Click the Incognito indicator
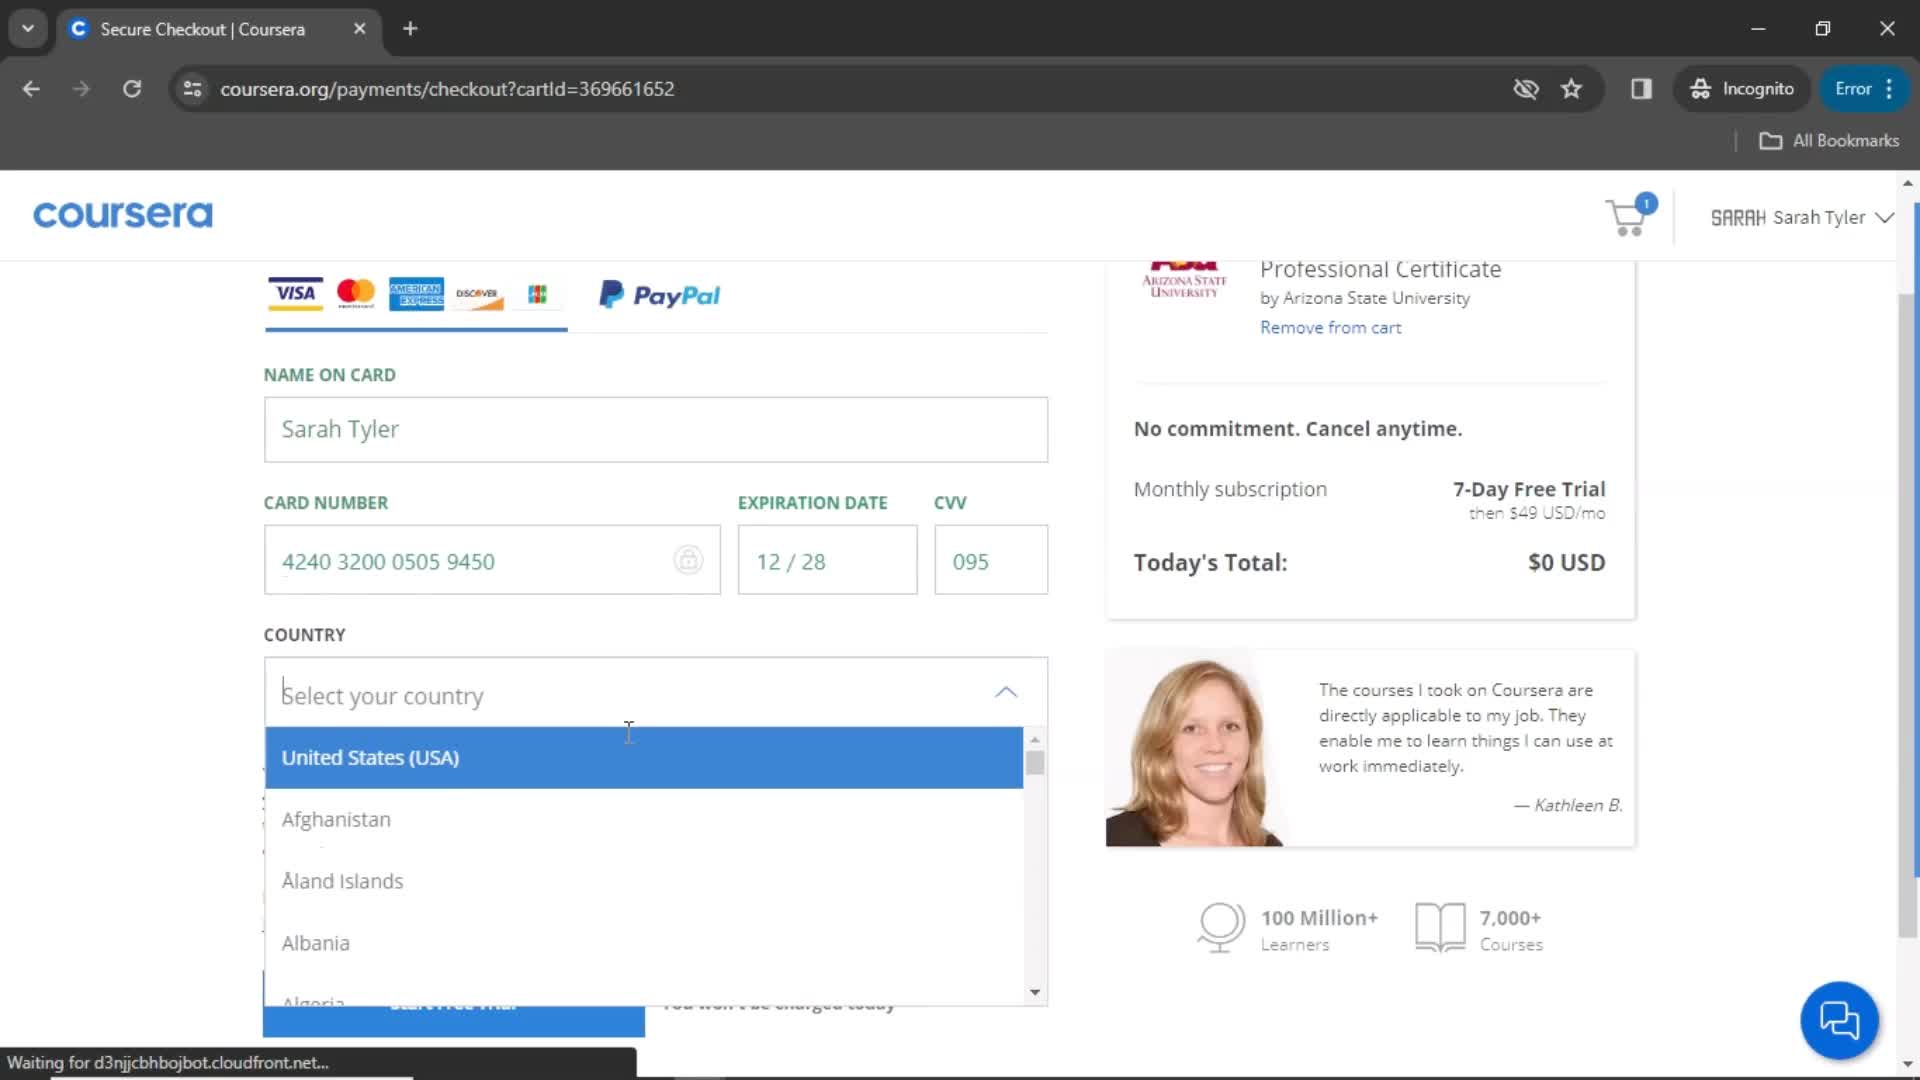Screen dimensions: 1920x1080 pyautogui.click(x=1741, y=89)
